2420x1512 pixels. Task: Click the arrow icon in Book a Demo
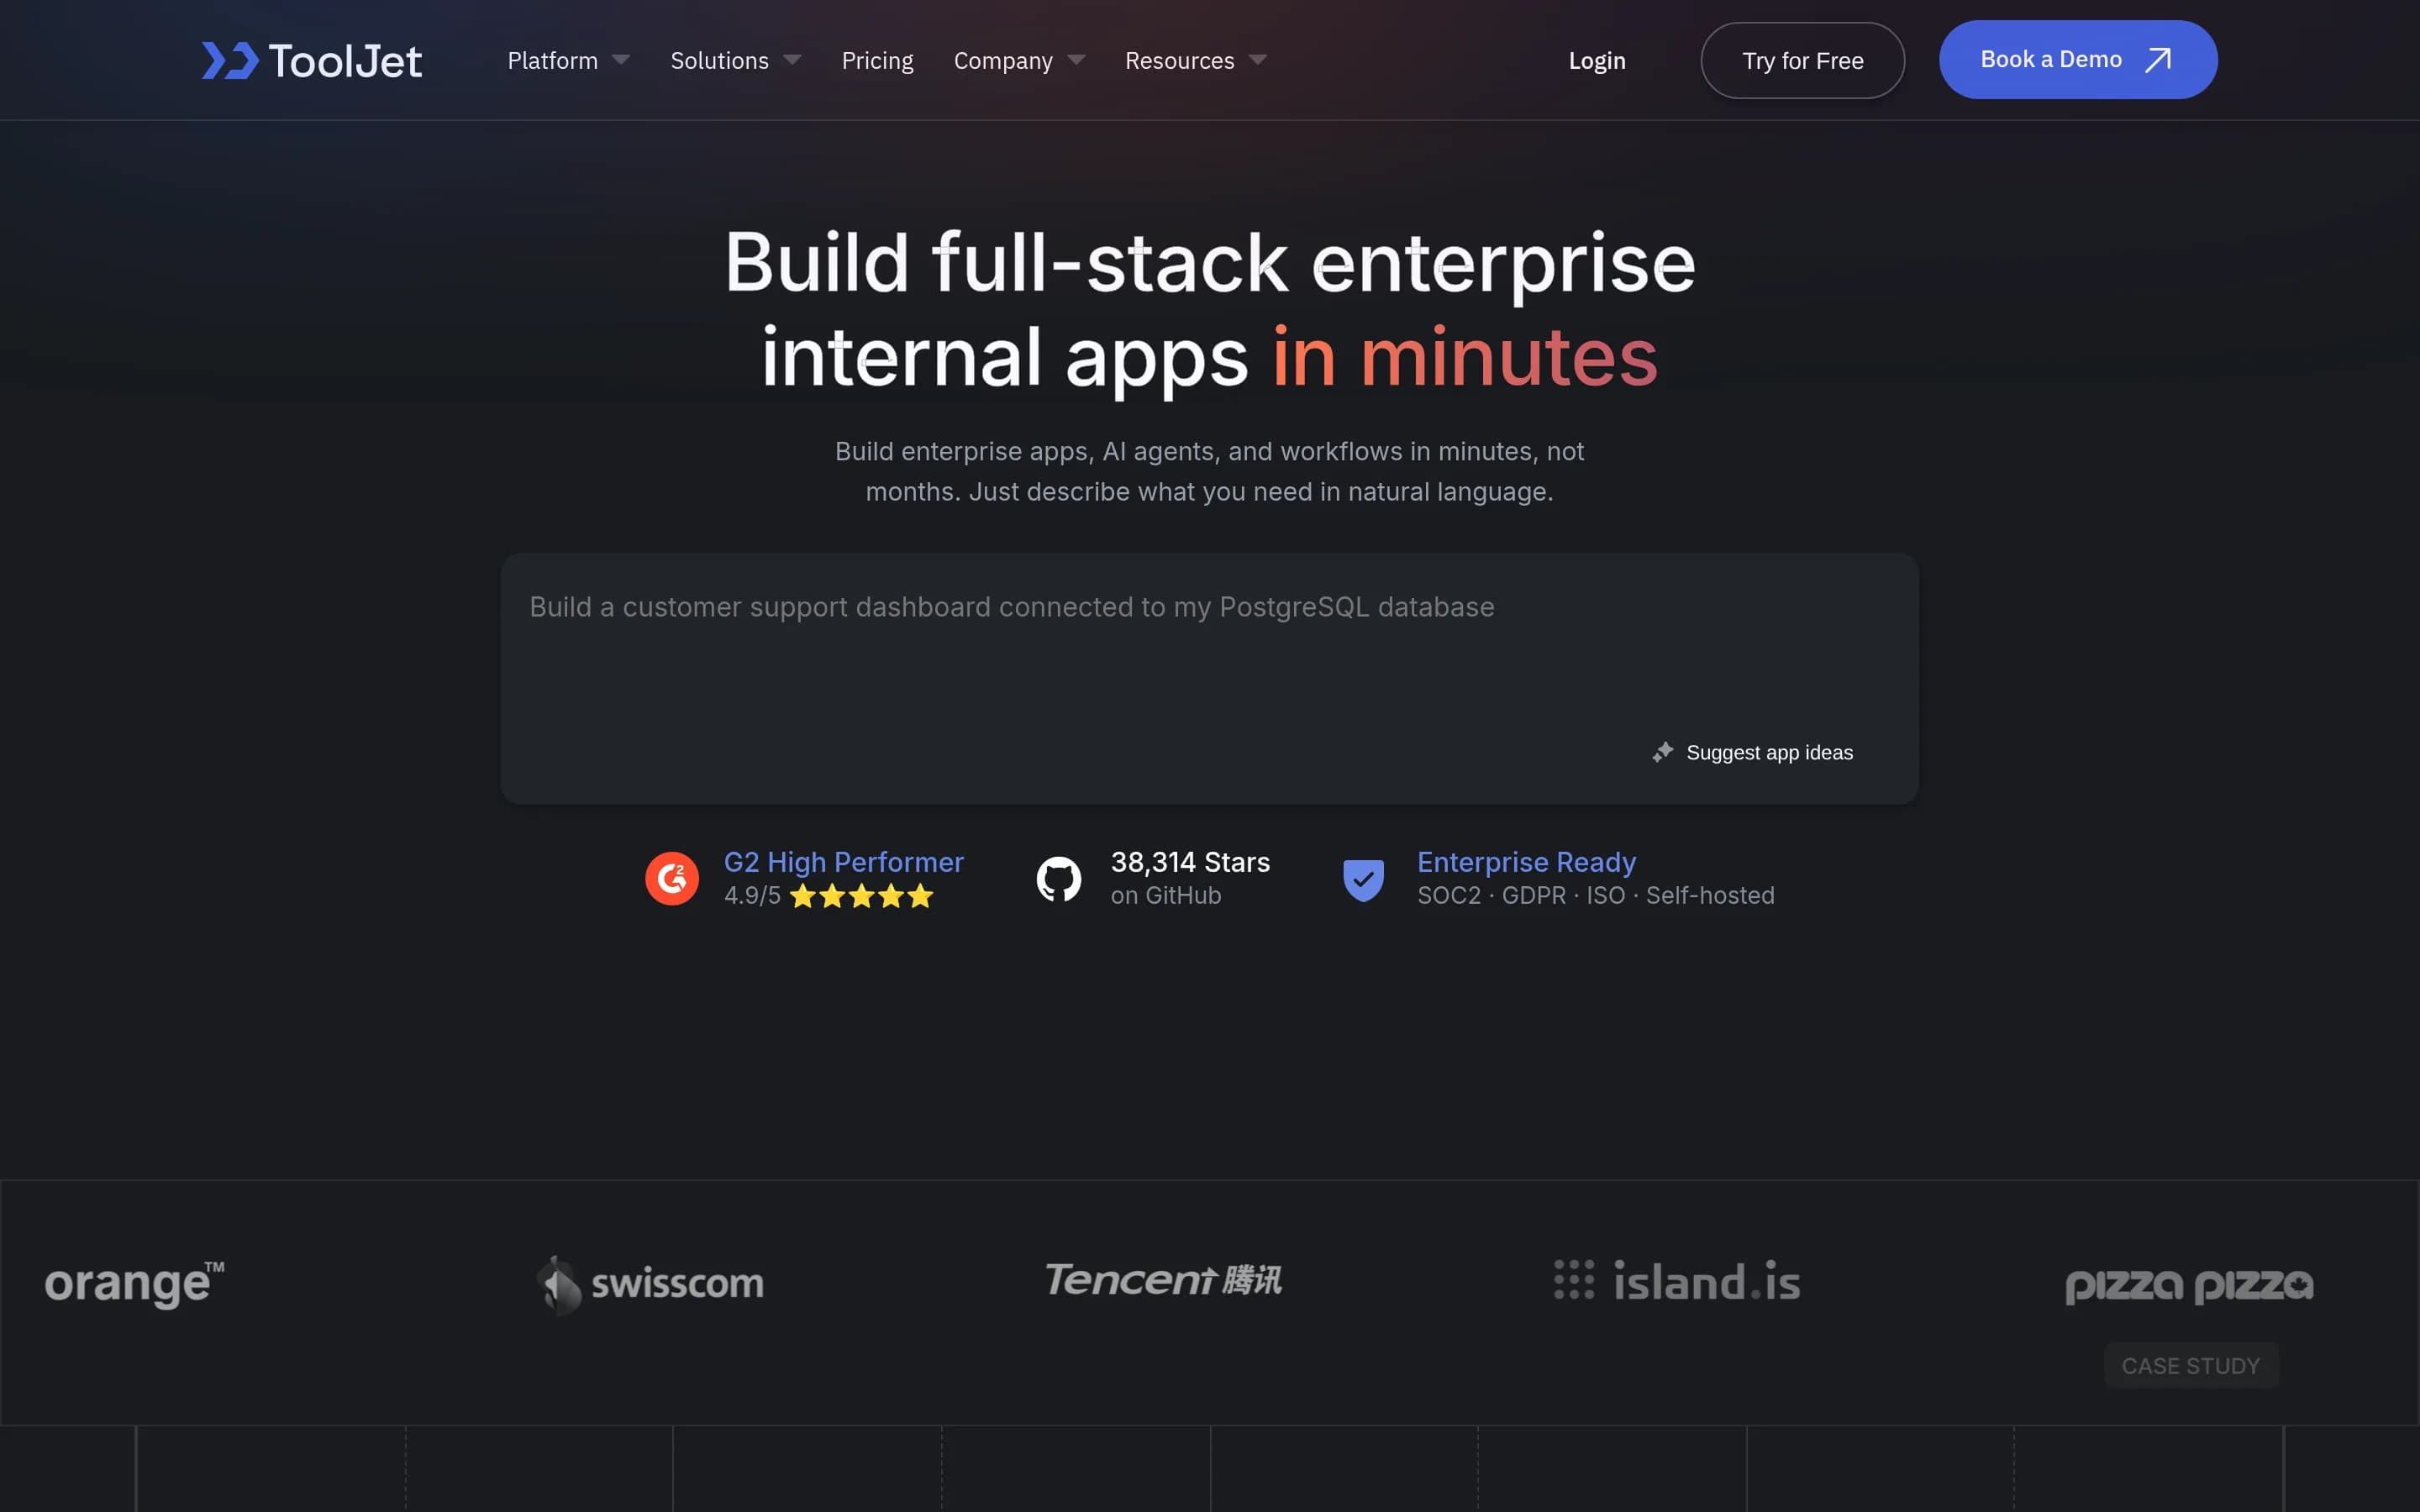point(2158,60)
